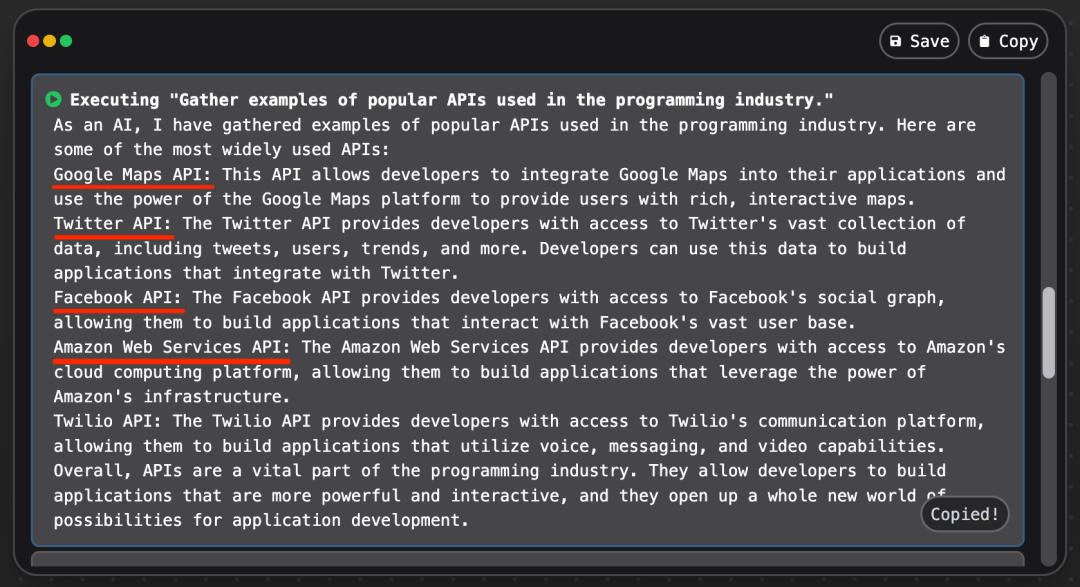Viewport: 1080px width, 587px height.
Task: Click the line "applications that integrate with Twitter."
Action: [x=256, y=273]
